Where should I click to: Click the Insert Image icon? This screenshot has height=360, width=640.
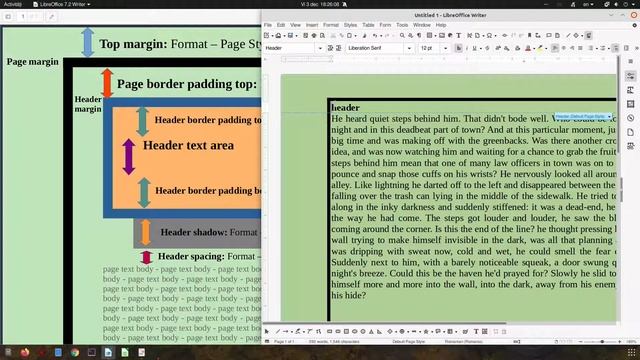click(442, 36)
